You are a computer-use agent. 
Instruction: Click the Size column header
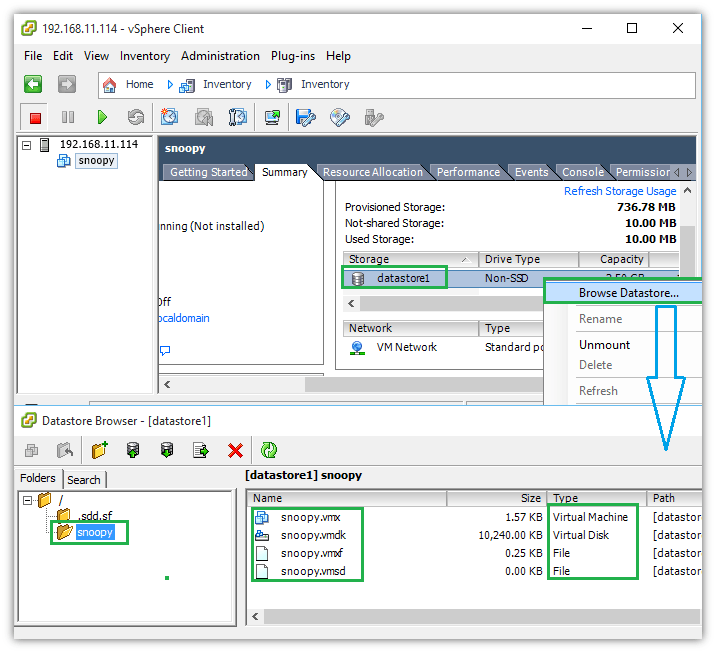[x=496, y=498]
